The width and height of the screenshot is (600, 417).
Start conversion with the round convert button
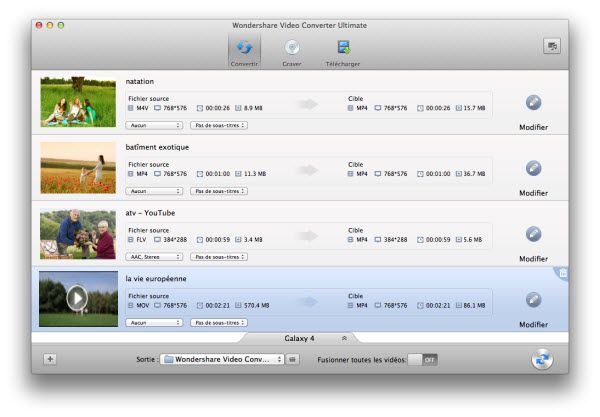542,360
